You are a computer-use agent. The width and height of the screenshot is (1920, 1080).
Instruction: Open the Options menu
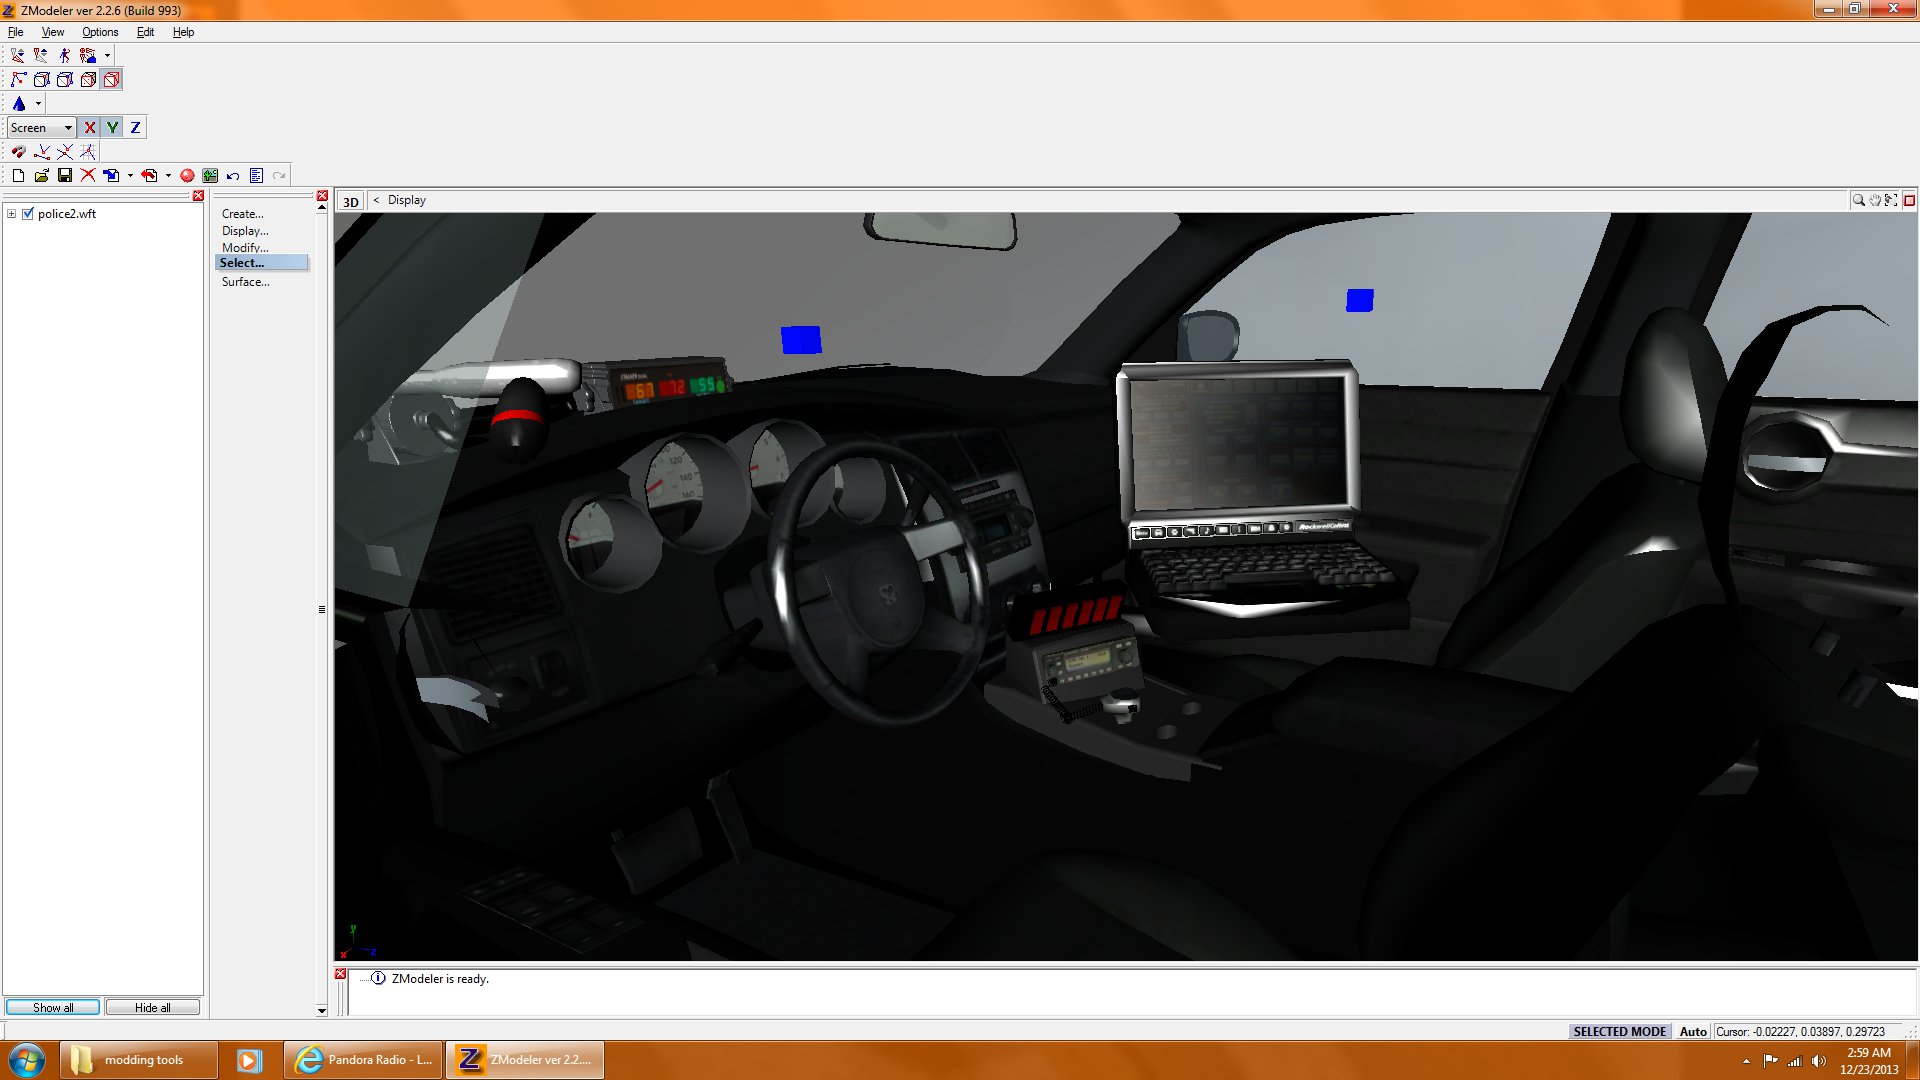click(x=99, y=32)
